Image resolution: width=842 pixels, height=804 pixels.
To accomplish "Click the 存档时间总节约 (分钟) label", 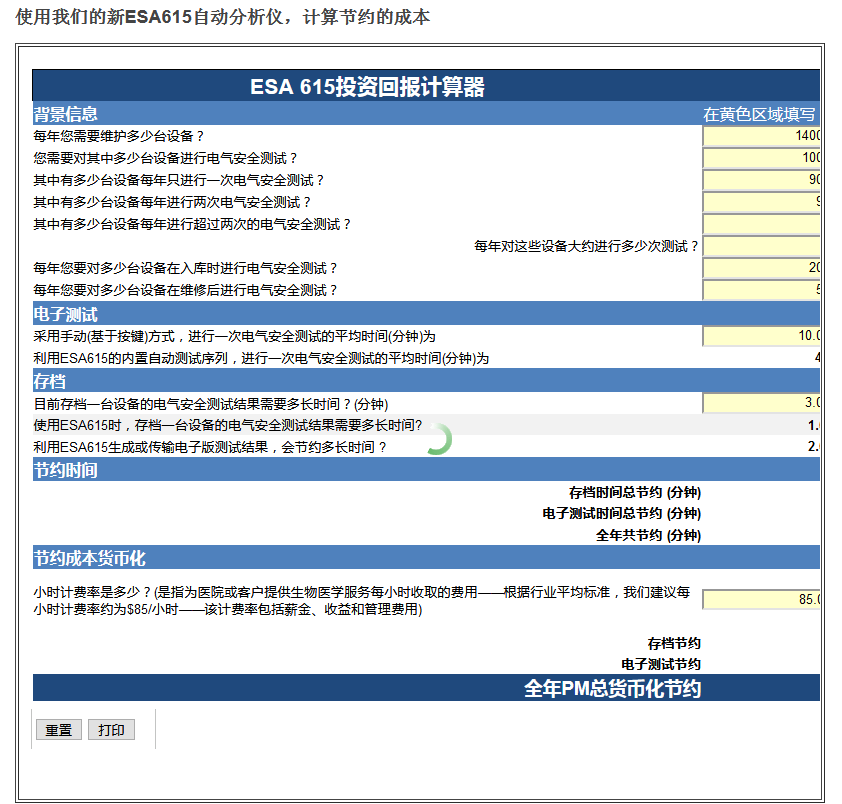I will coord(635,492).
